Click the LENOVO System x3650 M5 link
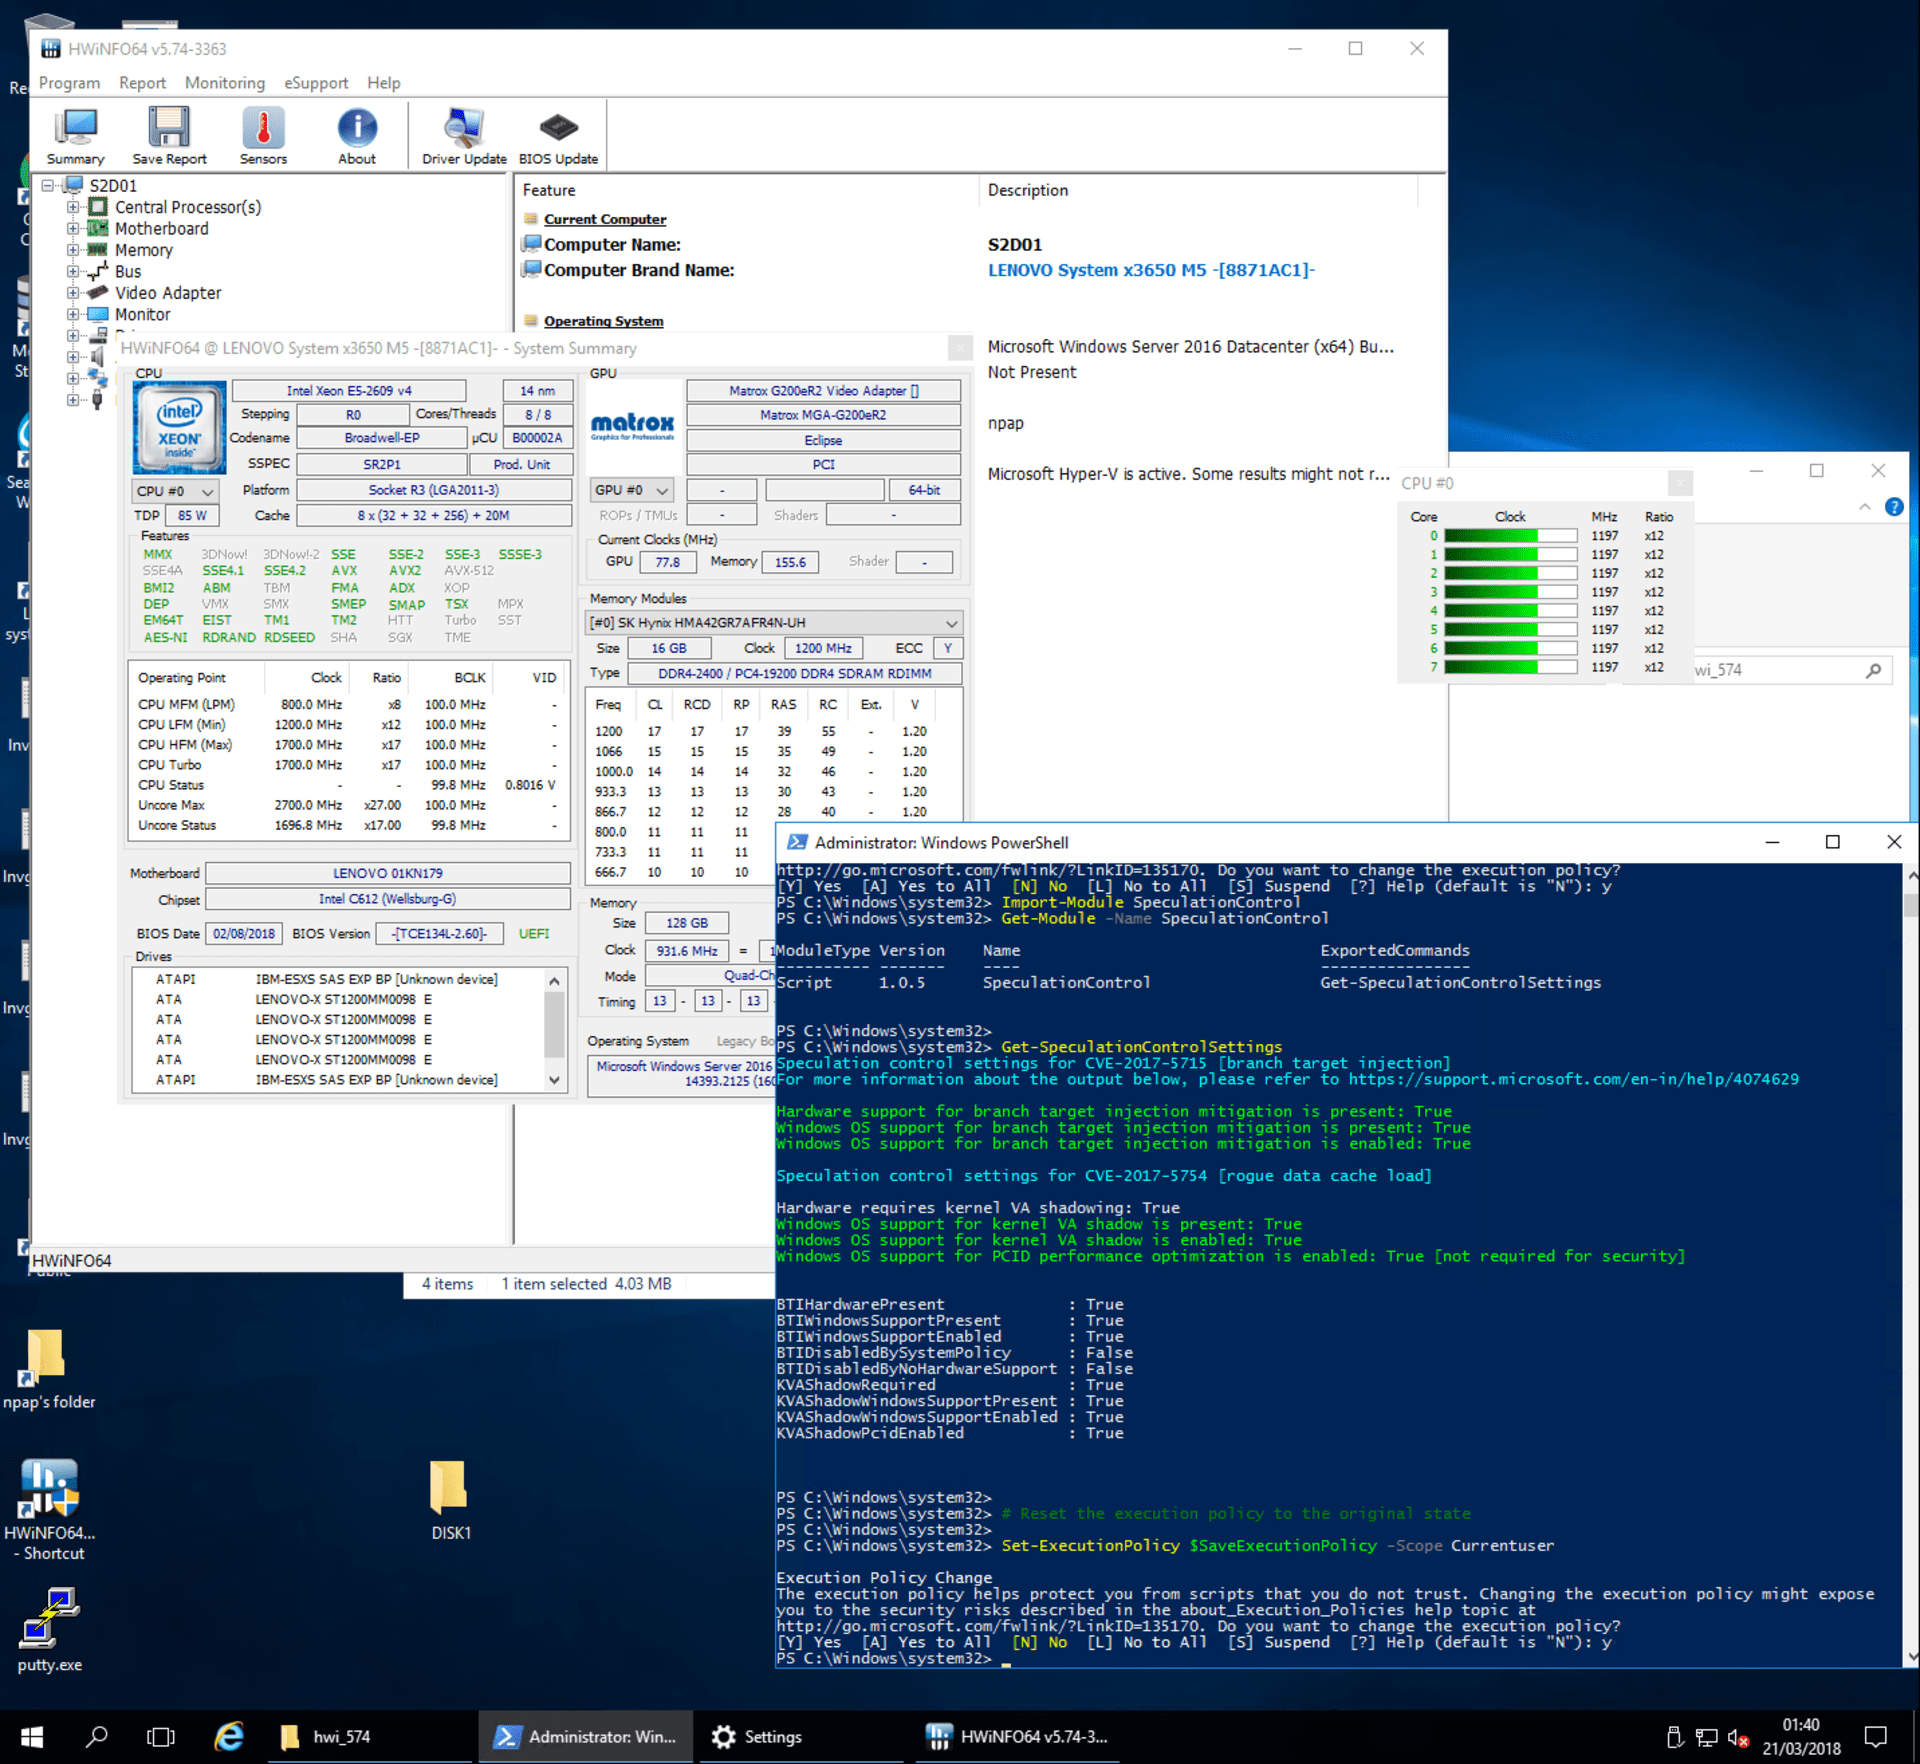 click(1151, 270)
